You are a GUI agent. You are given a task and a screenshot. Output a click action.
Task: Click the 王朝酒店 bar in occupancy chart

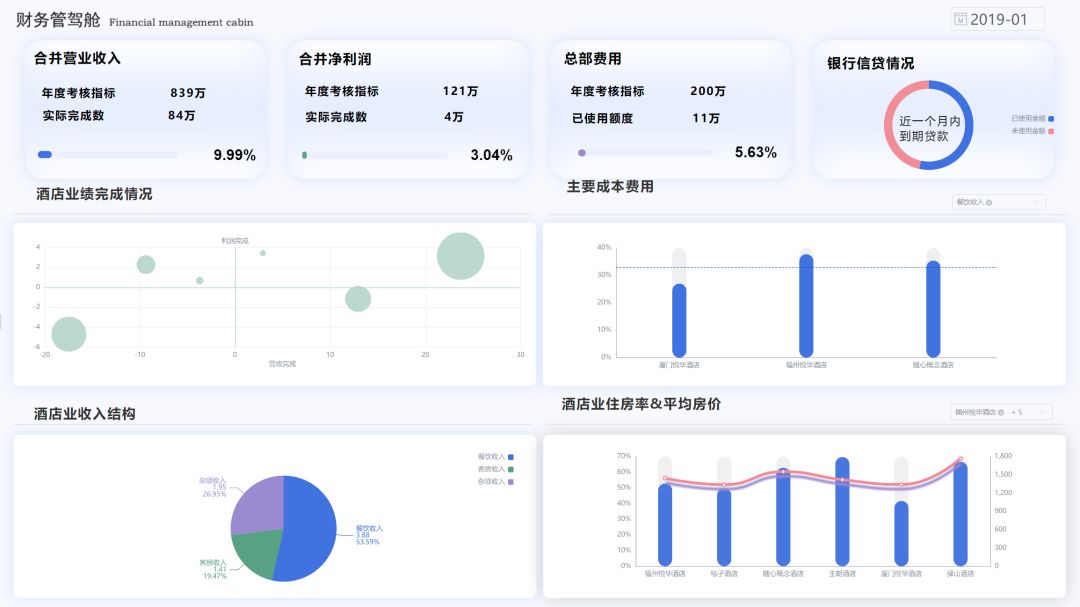point(842,511)
